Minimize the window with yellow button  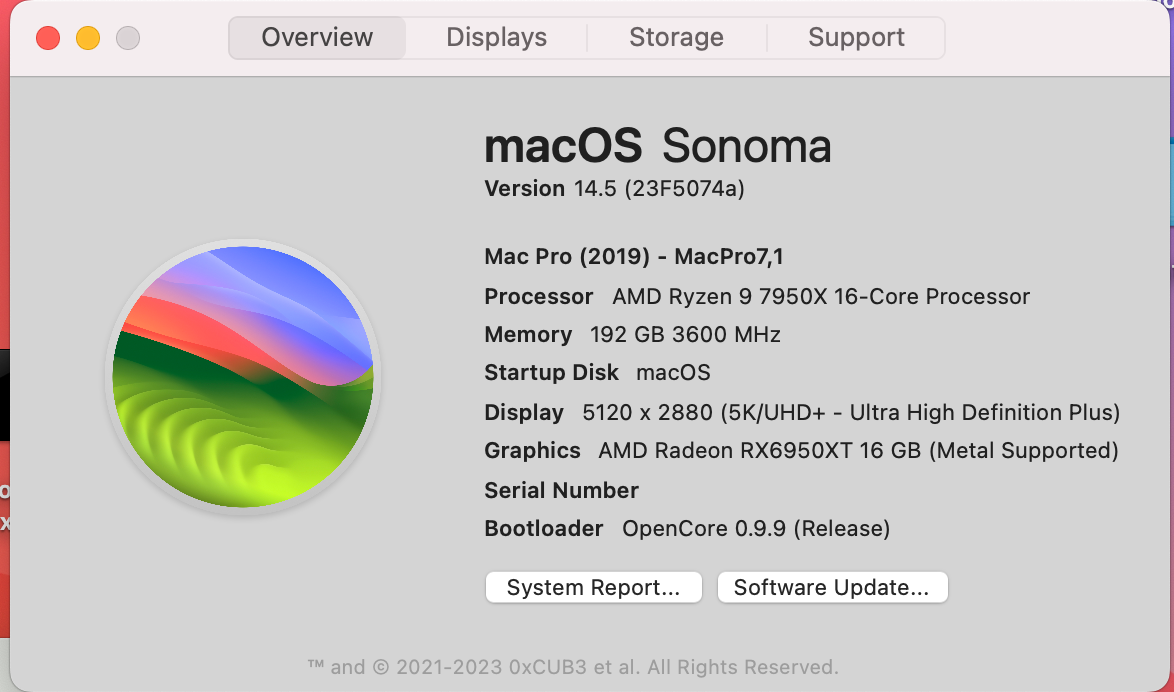88,38
